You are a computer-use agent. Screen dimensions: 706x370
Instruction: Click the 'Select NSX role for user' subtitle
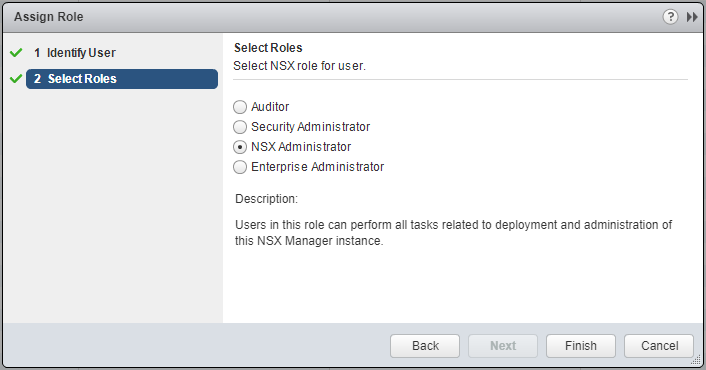click(299, 66)
